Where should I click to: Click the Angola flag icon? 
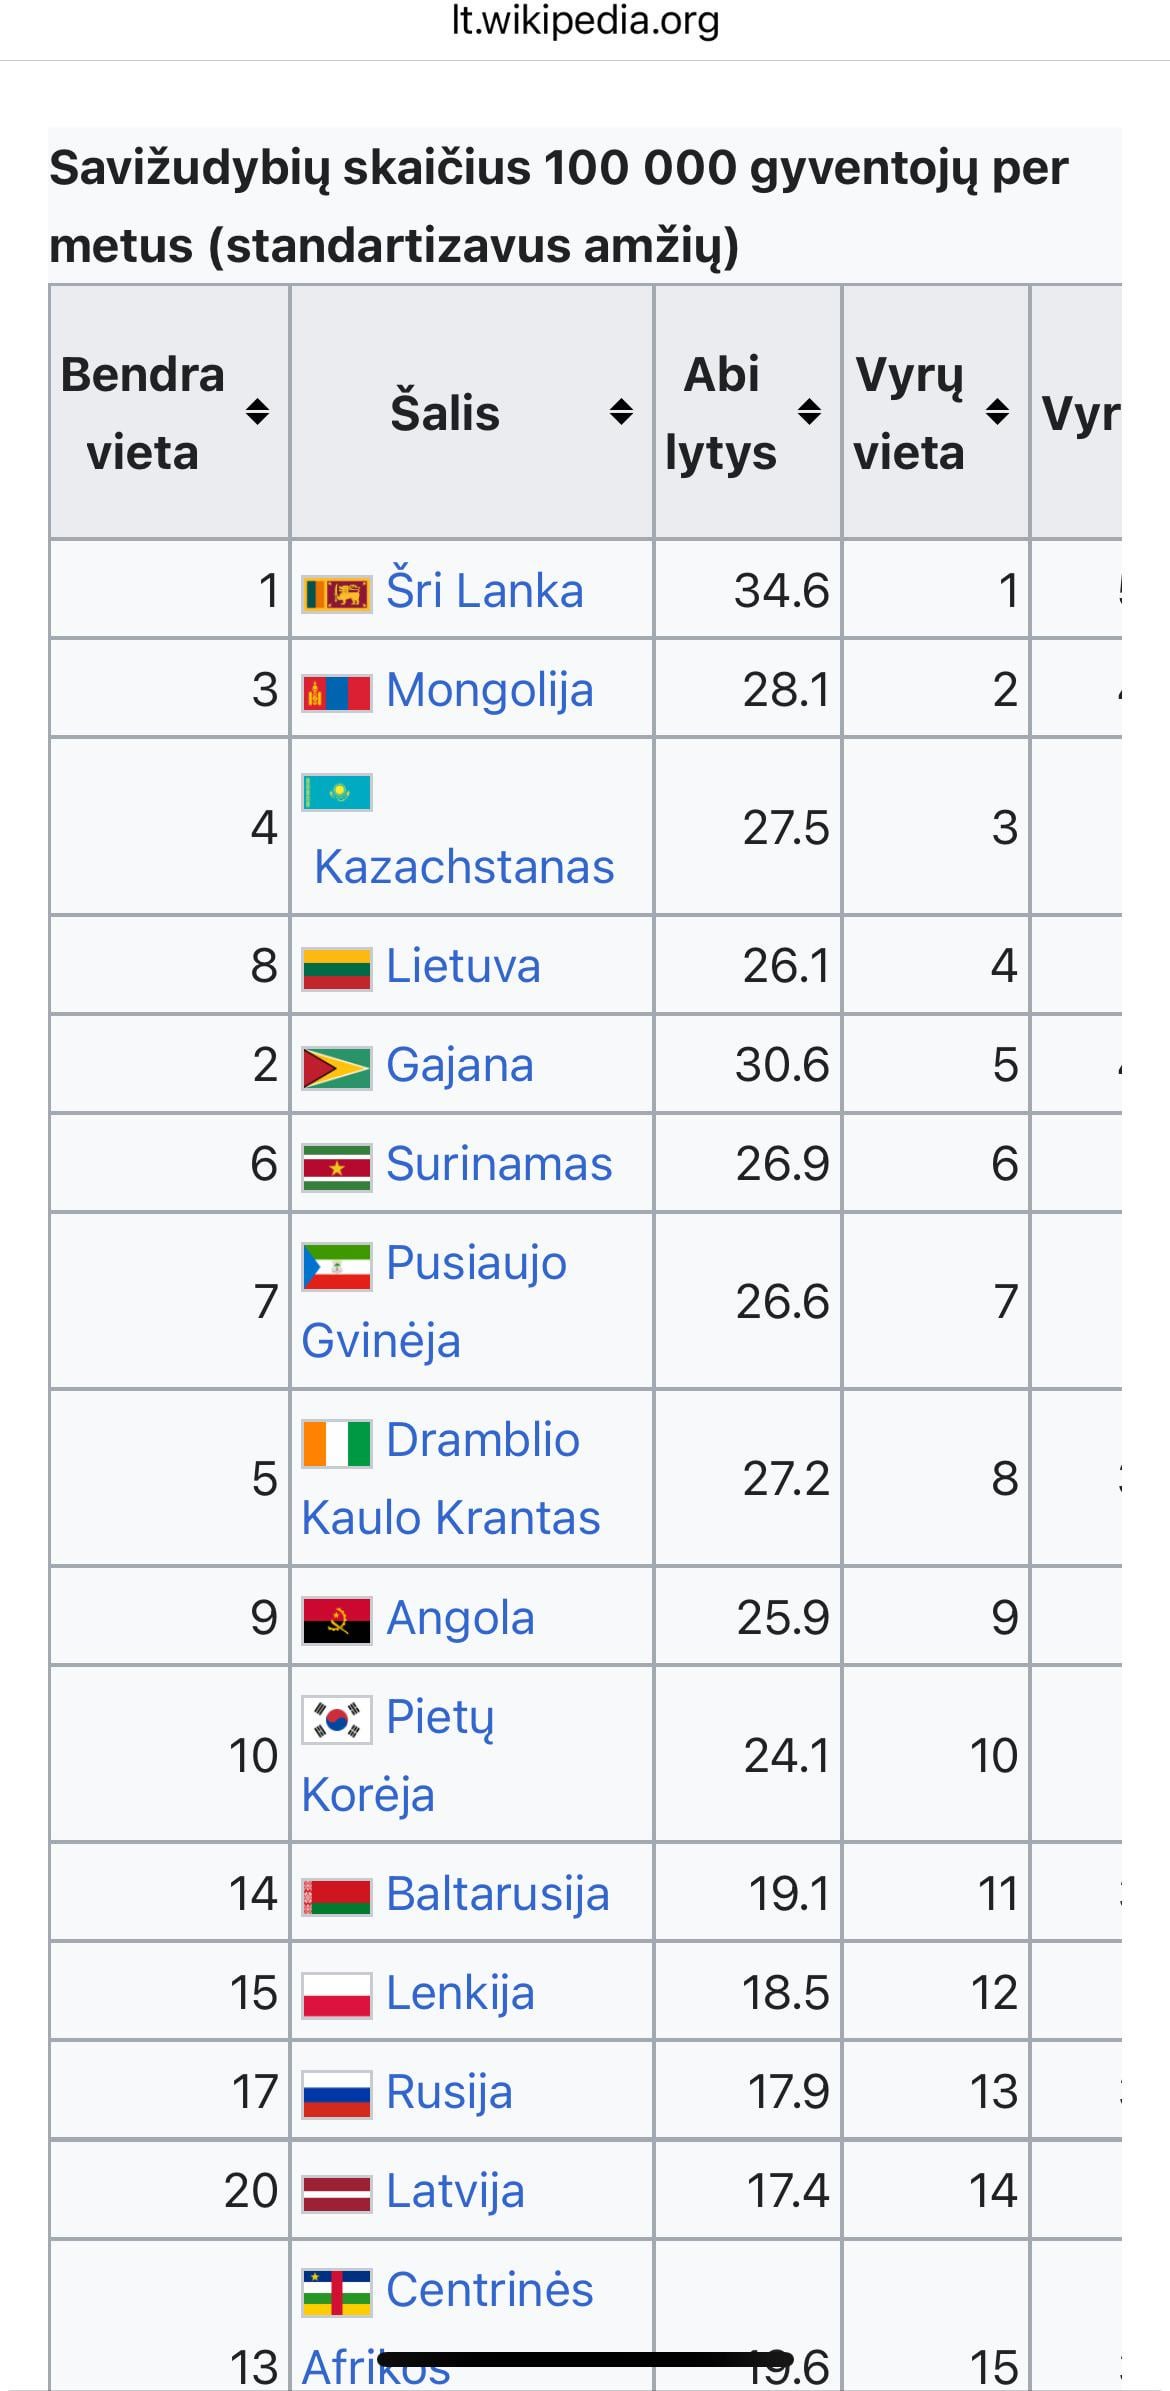click(x=336, y=1620)
